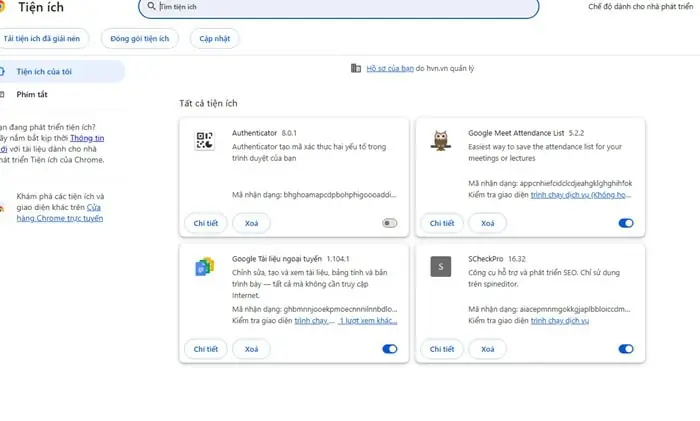The width and height of the screenshot is (700, 421).
Task: Turn off the SCheckPro extension toggle
Action: 626,349
